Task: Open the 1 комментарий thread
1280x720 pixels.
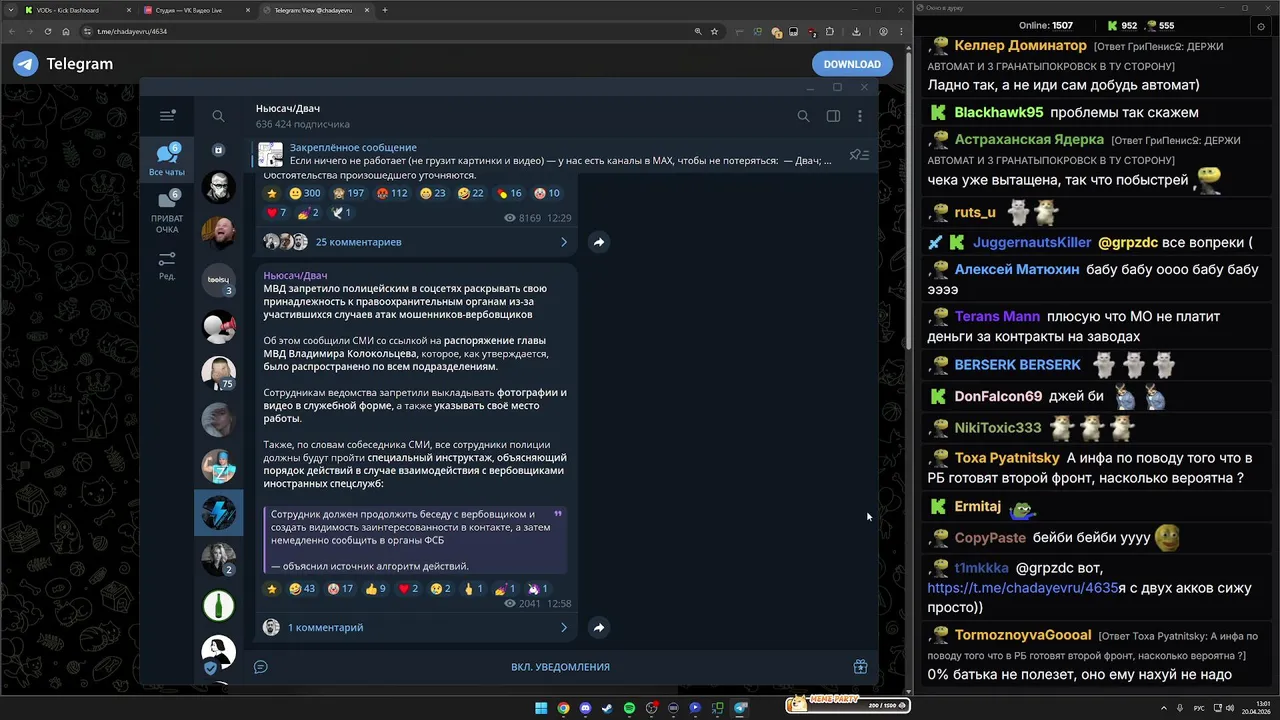Action: pyautogui.click(x=326, y=628)
